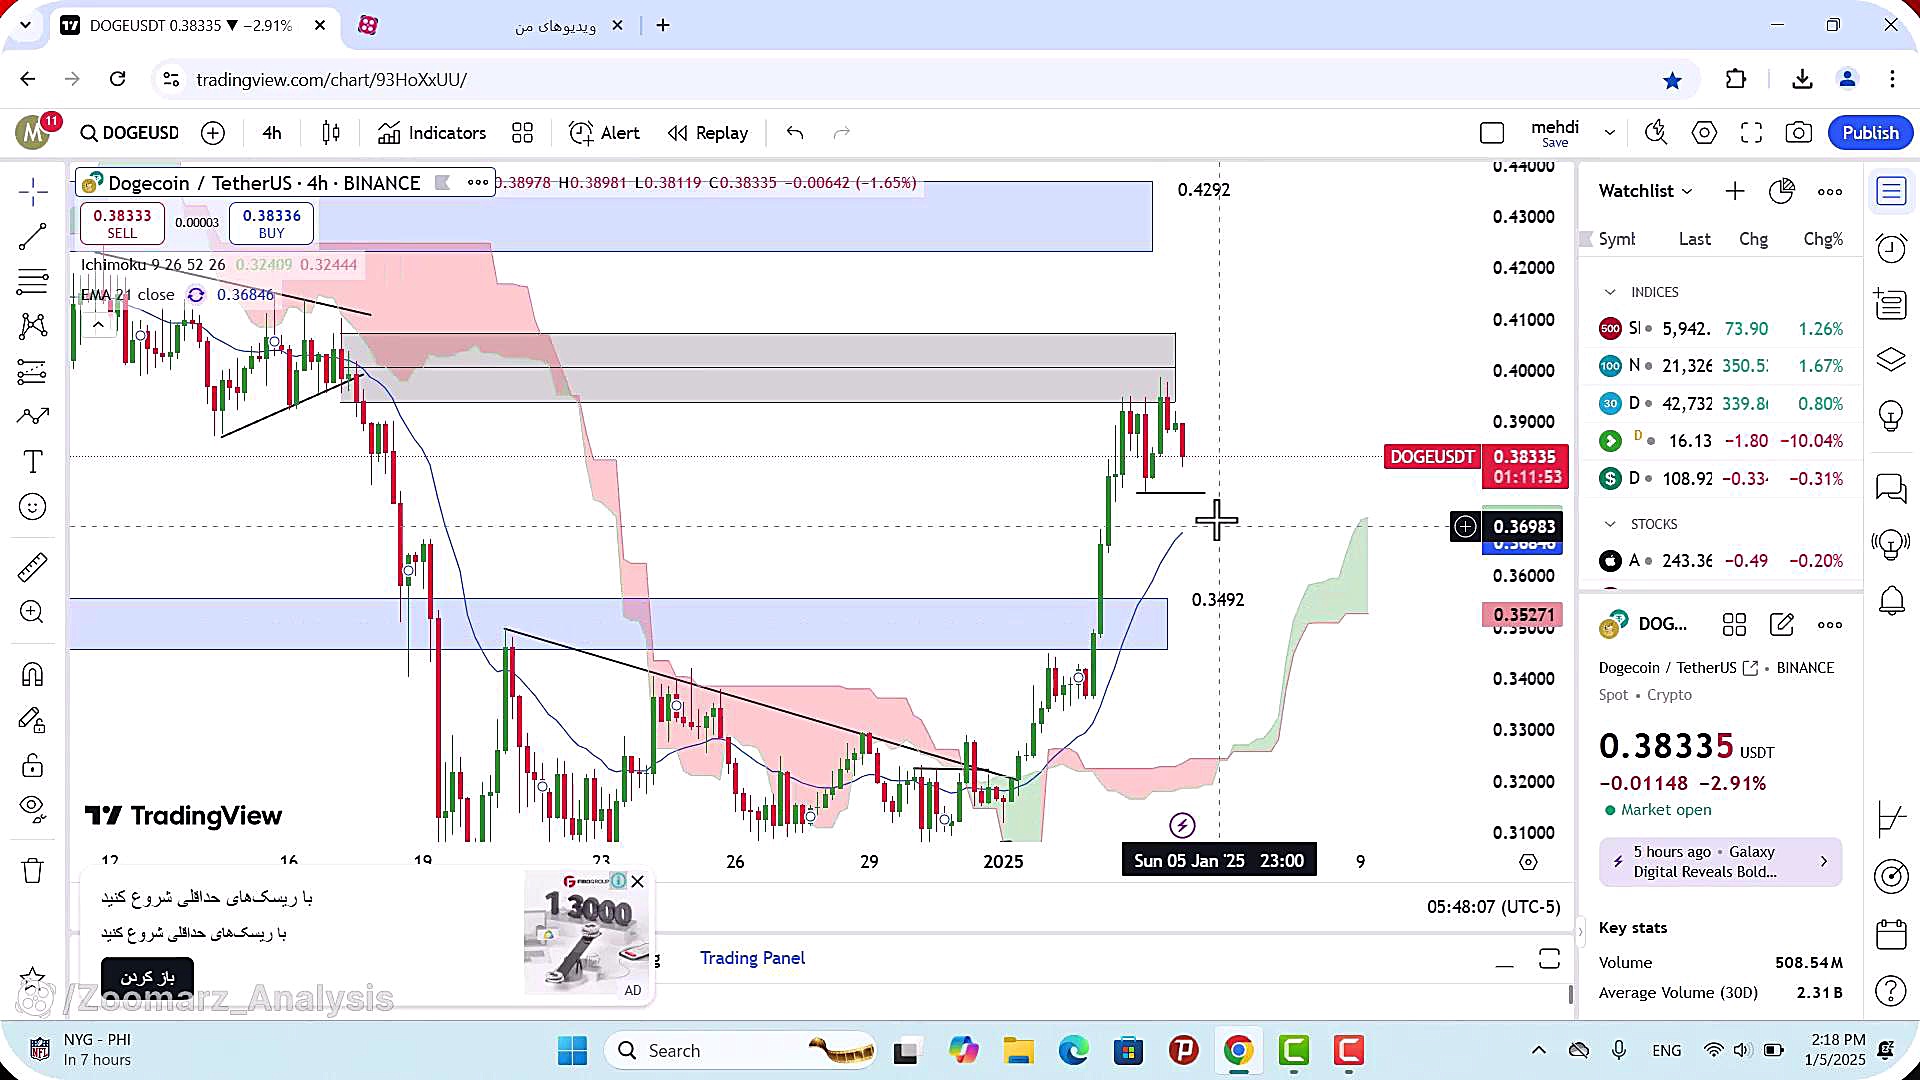Start bar Replay mode
The image size is (1920, 1080).
(708, 133)
